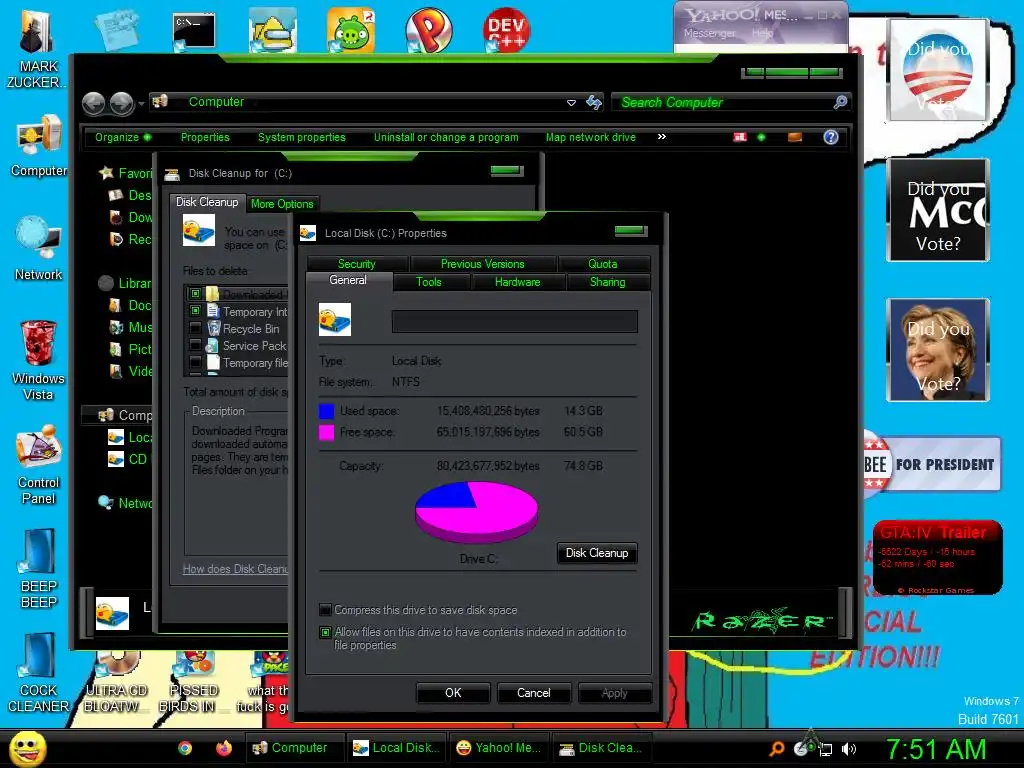Toggle the Downloaded Program Files checkbox
Image resolution: width=1024 pixels, height=768 pixels.
tap(195, 294)
